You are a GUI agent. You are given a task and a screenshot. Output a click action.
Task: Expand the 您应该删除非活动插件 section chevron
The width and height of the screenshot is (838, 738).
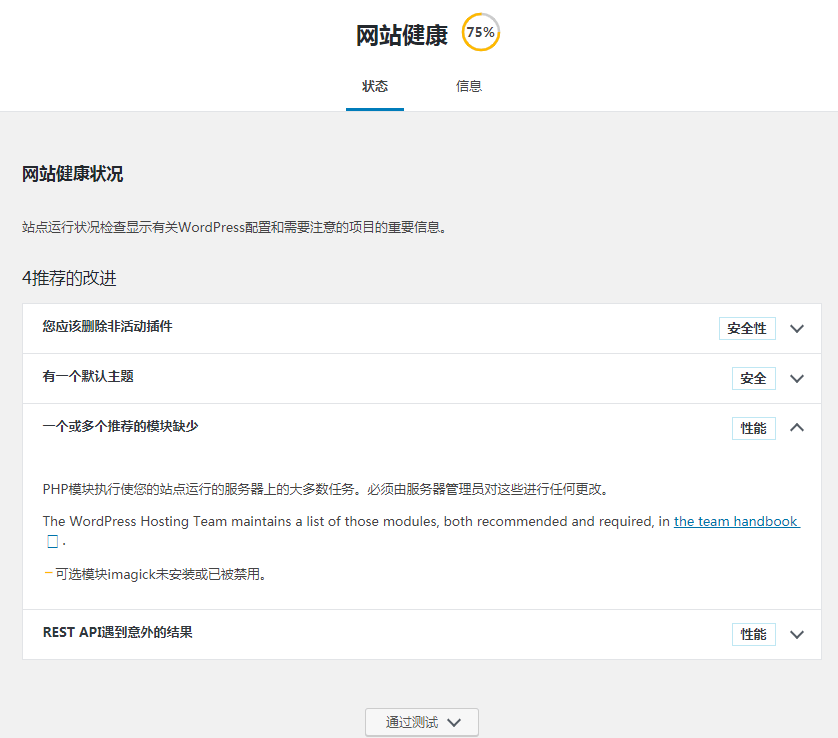coord(797,327)
